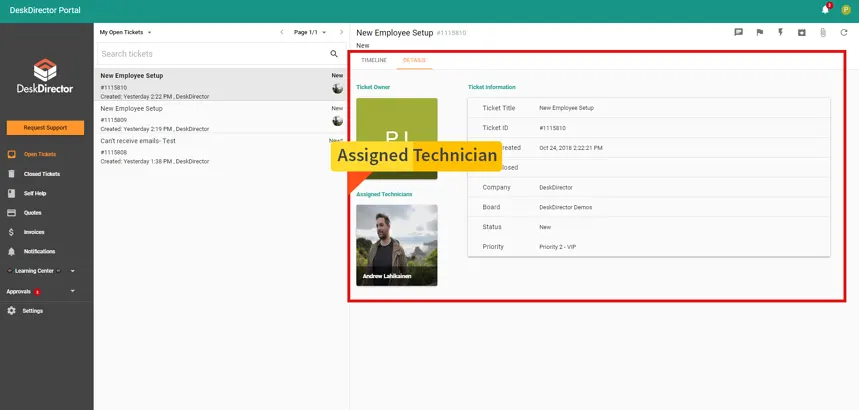The width and height of the screenshot is (859, 410).
Task: Click the lightning bolt quick action icon
Action: click(780, 32)
